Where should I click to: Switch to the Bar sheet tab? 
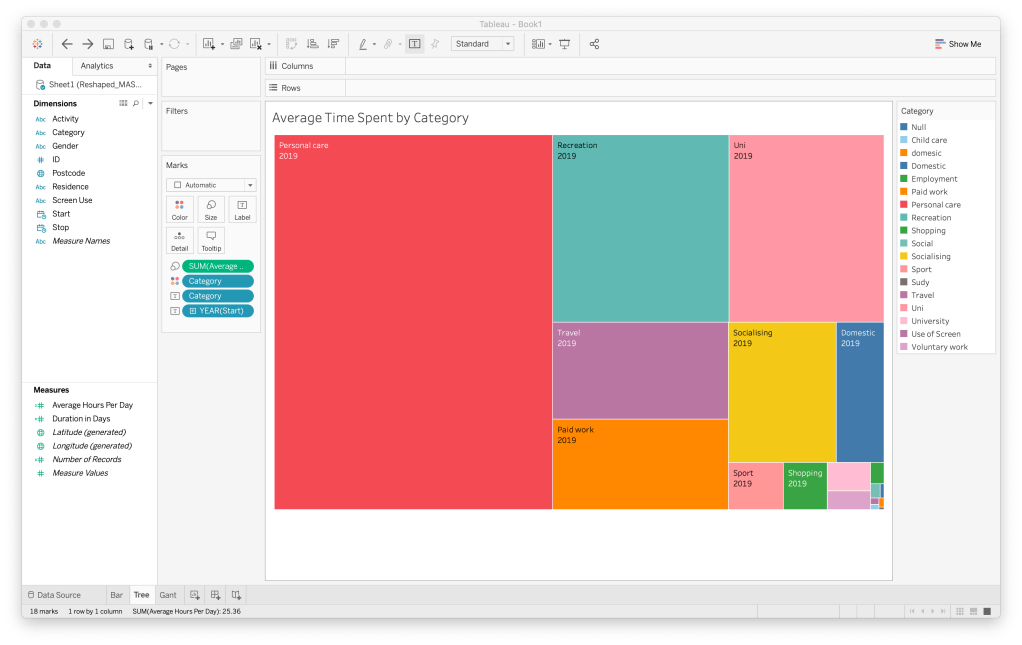click(x=117, y=595)
